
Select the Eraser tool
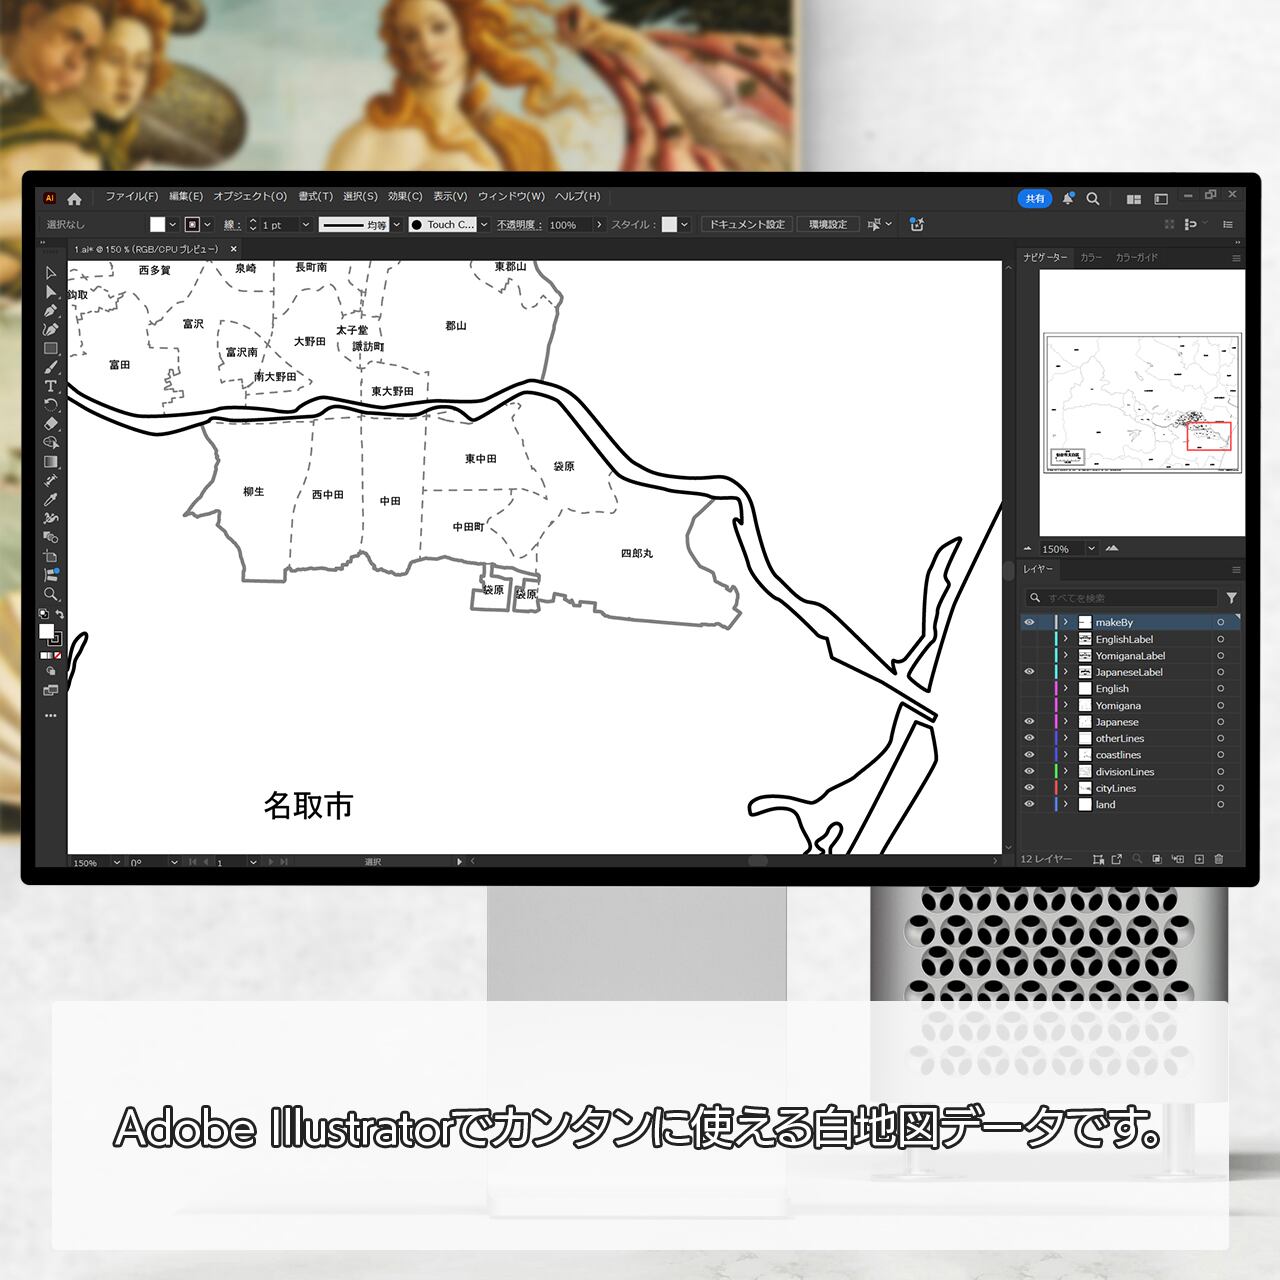tap(51, 424)
